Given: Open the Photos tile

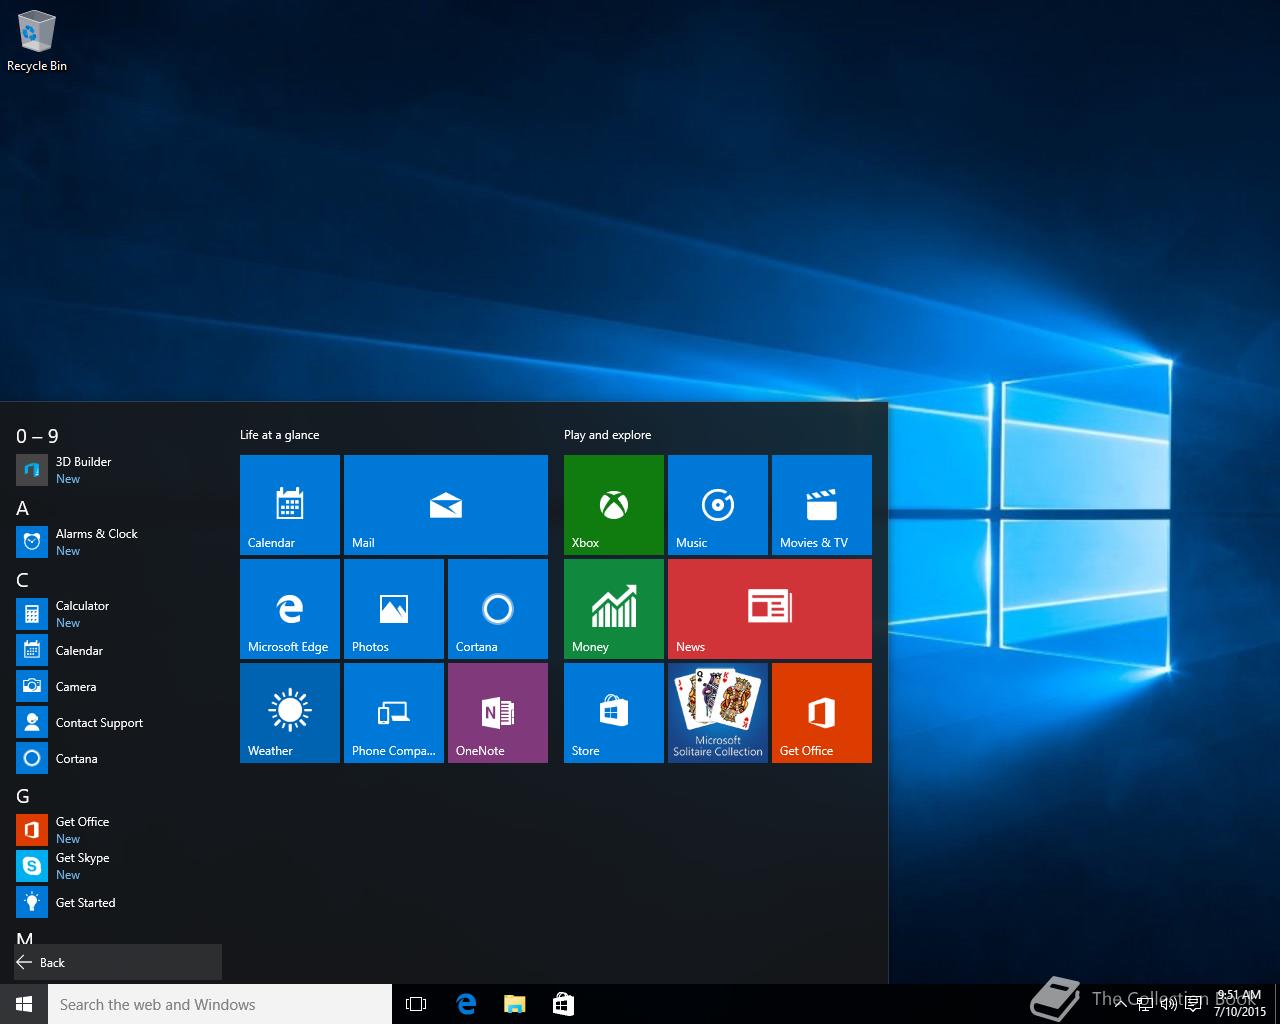Looking at the screenshot, I should point(394,609).
